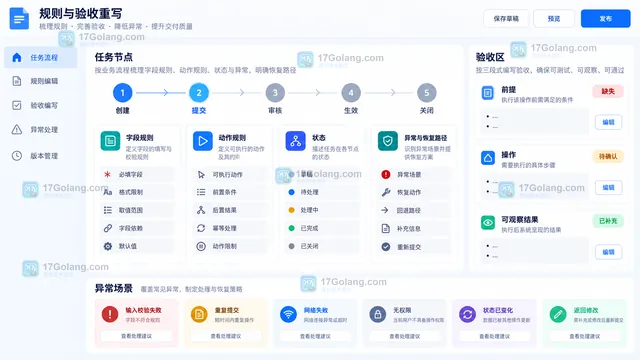The width and height of the screenshot is (640, 360).
Task: Click the cursor icon for 可执行动作
Action: click(x=201, y=174)
